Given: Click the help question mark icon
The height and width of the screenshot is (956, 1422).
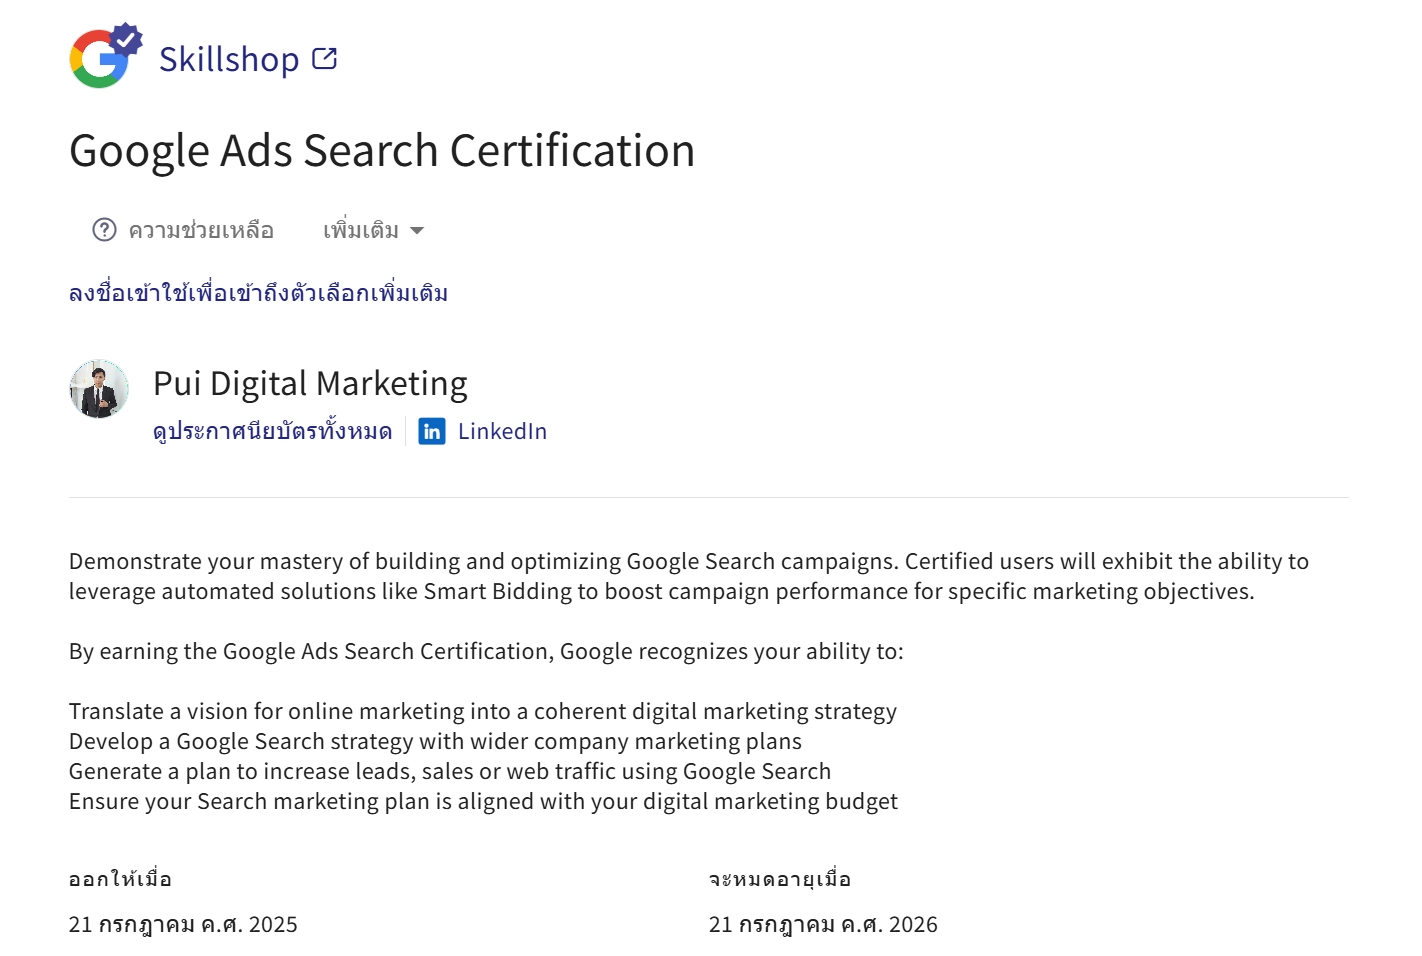Looking at the screenshot, I should click(x=104, y=230).
